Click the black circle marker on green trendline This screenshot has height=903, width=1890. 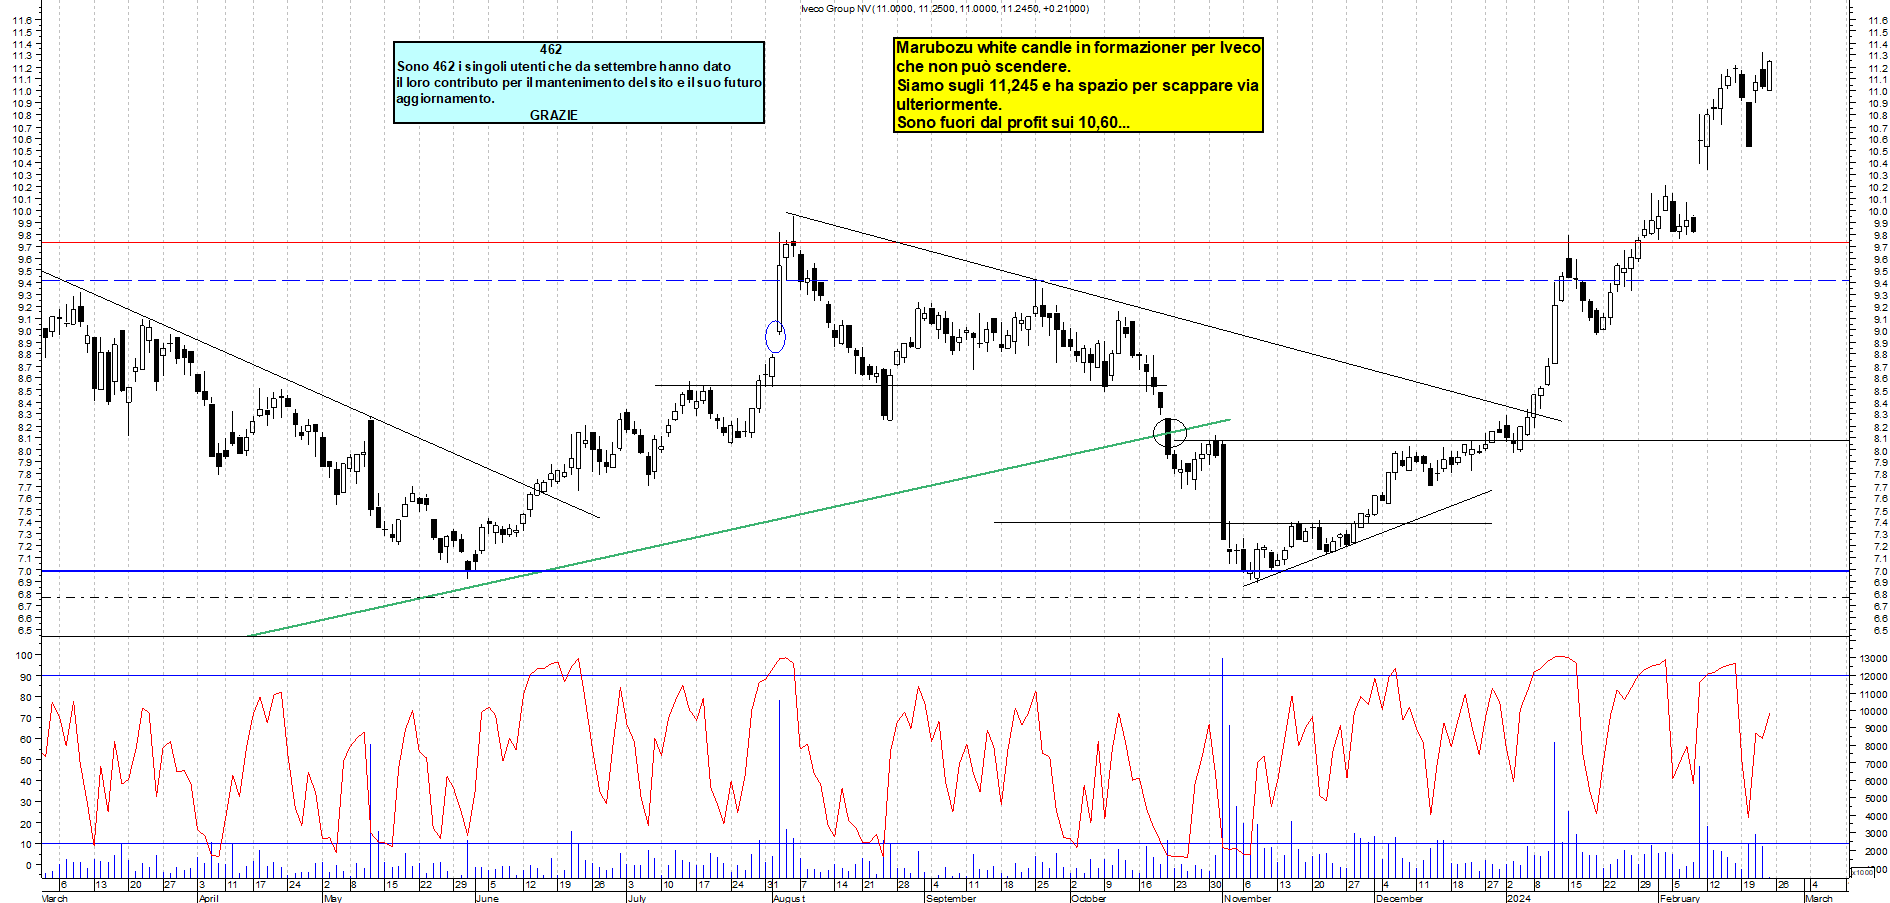click(1170, 433)
